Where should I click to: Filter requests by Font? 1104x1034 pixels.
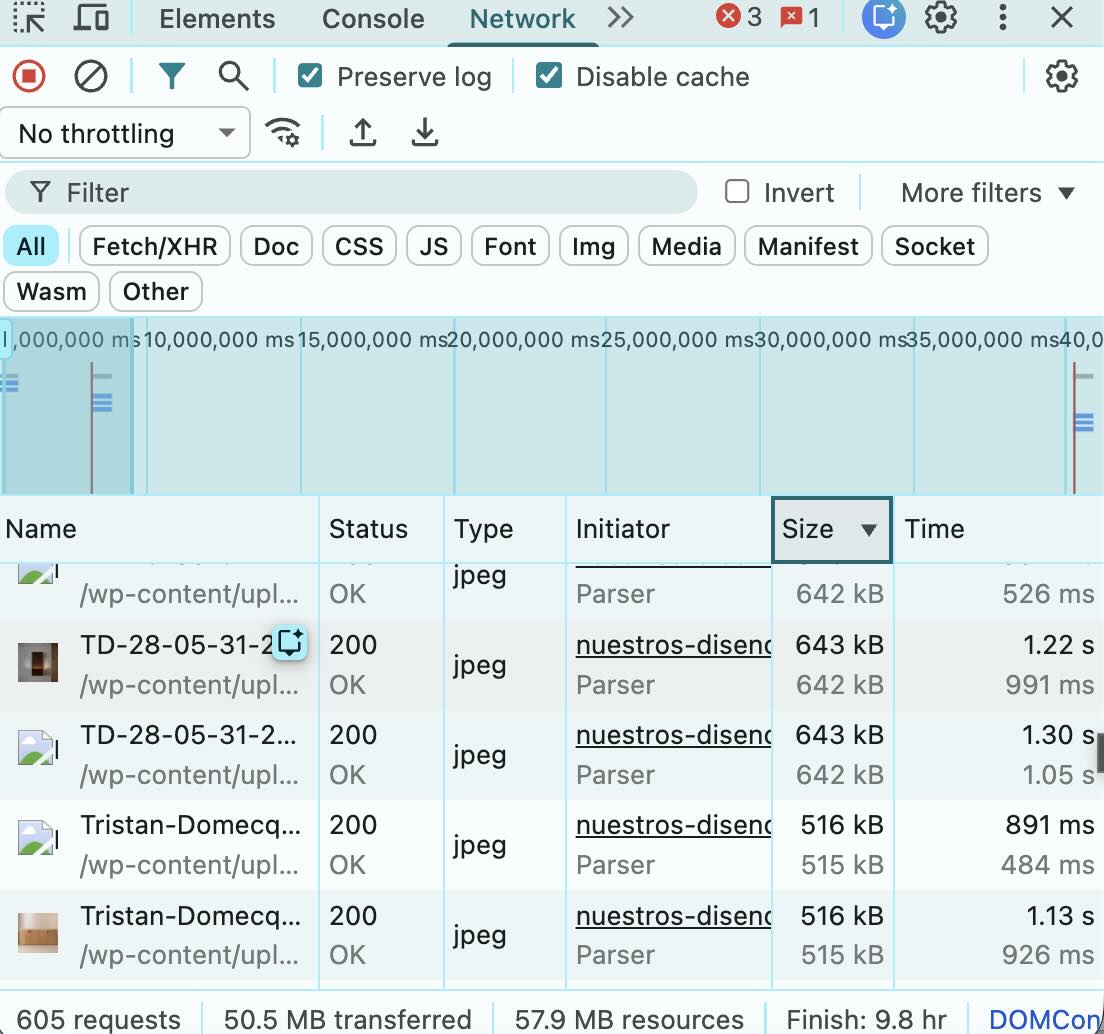tap(510, 246)
